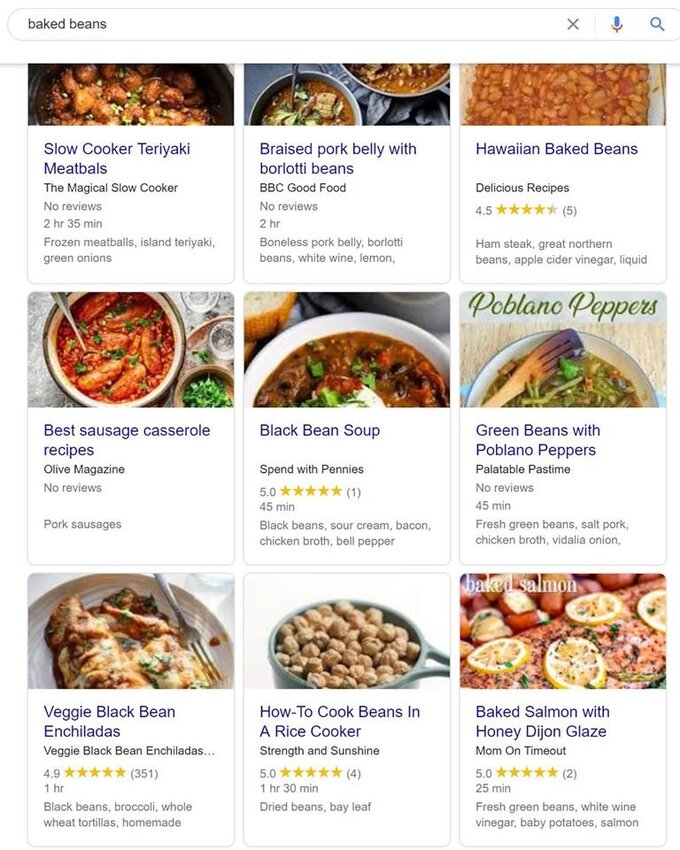Click the Poblano Peppers recipe image
Image resolution: width=680 pixels, height=850 pixels.
(x=562, y=350)
